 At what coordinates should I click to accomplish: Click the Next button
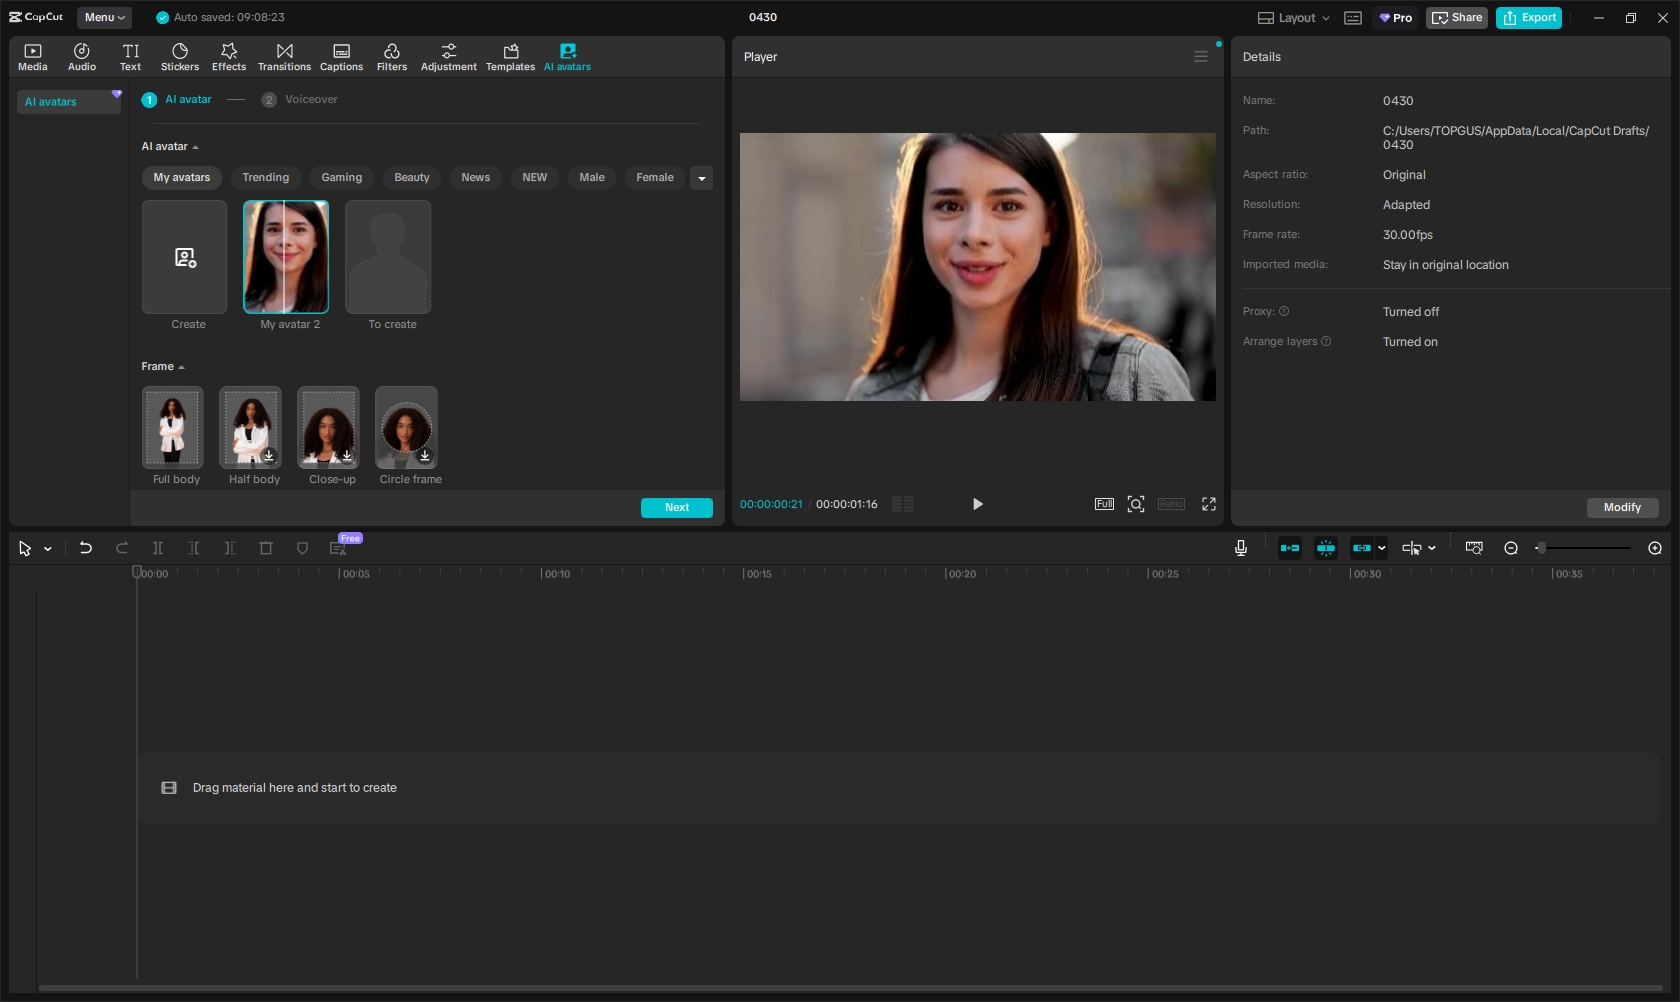coord(676,507)
